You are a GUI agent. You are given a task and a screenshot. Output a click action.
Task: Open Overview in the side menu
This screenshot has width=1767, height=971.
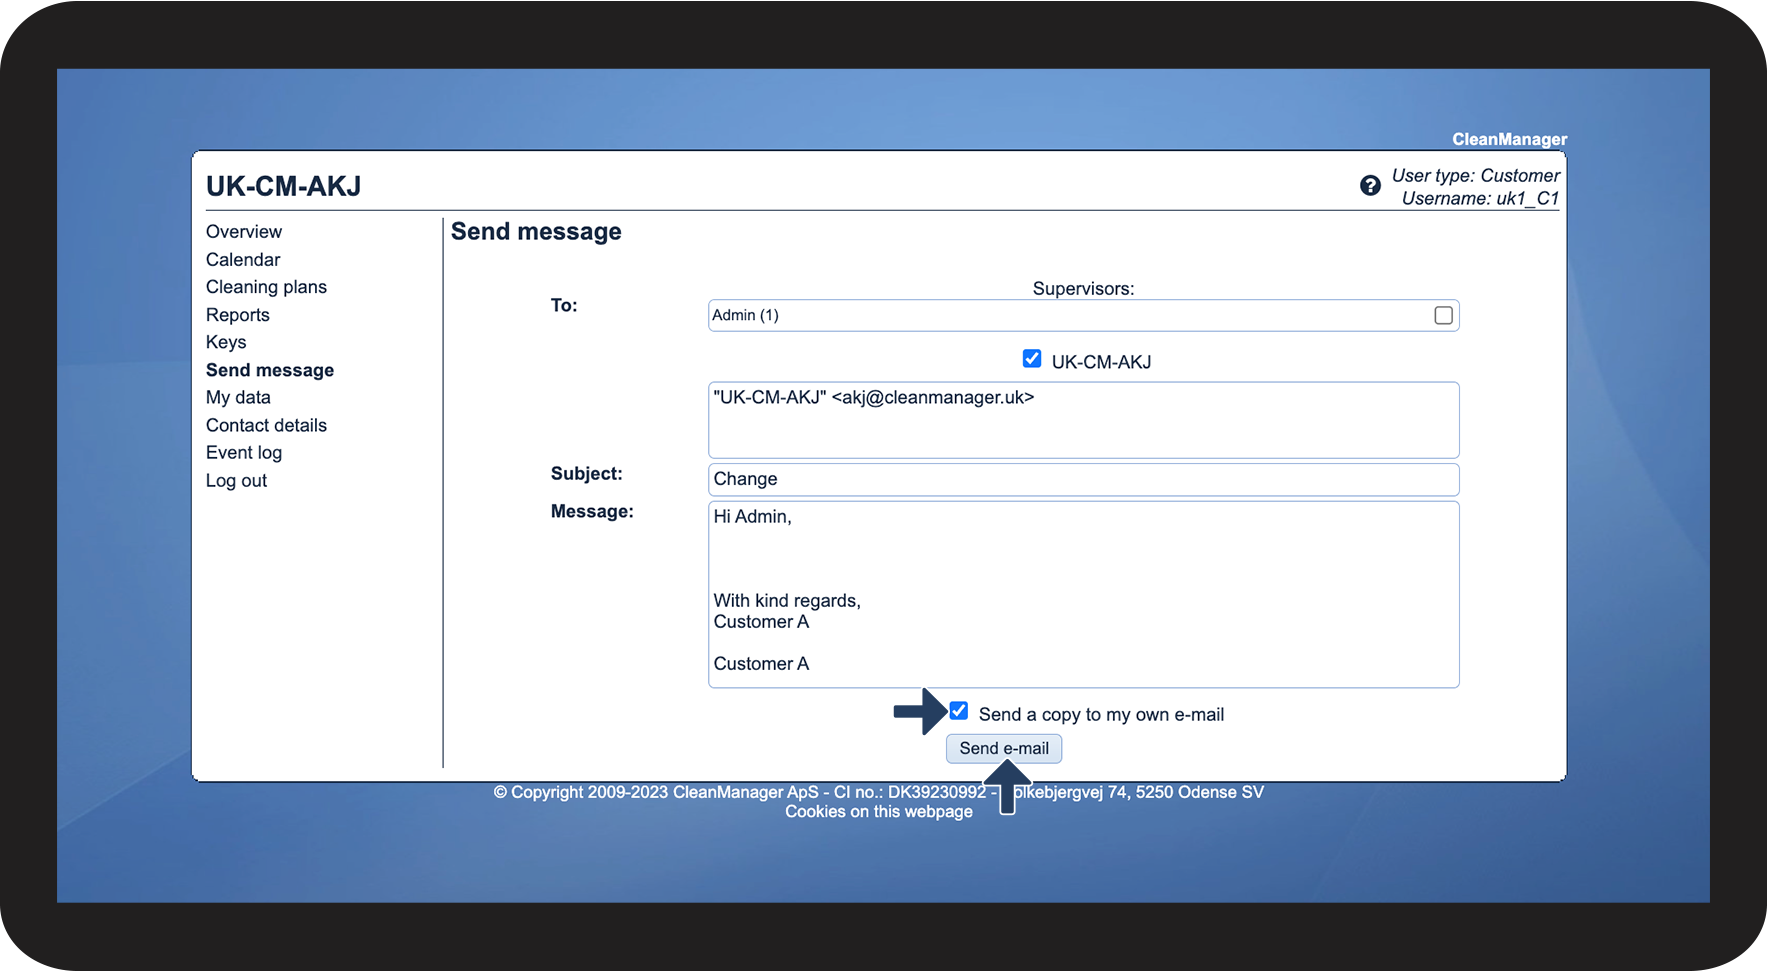click(x=244, y=231)
